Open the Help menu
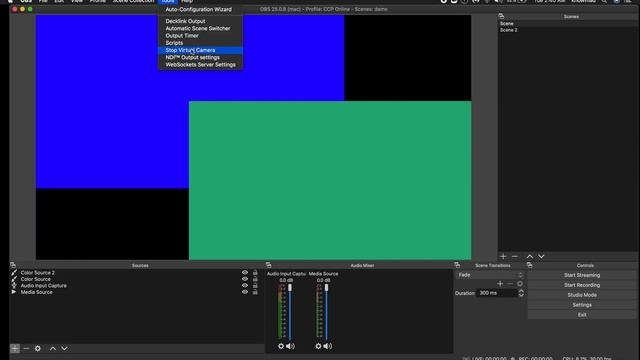640x360 pixels. [x=187, y=2]
